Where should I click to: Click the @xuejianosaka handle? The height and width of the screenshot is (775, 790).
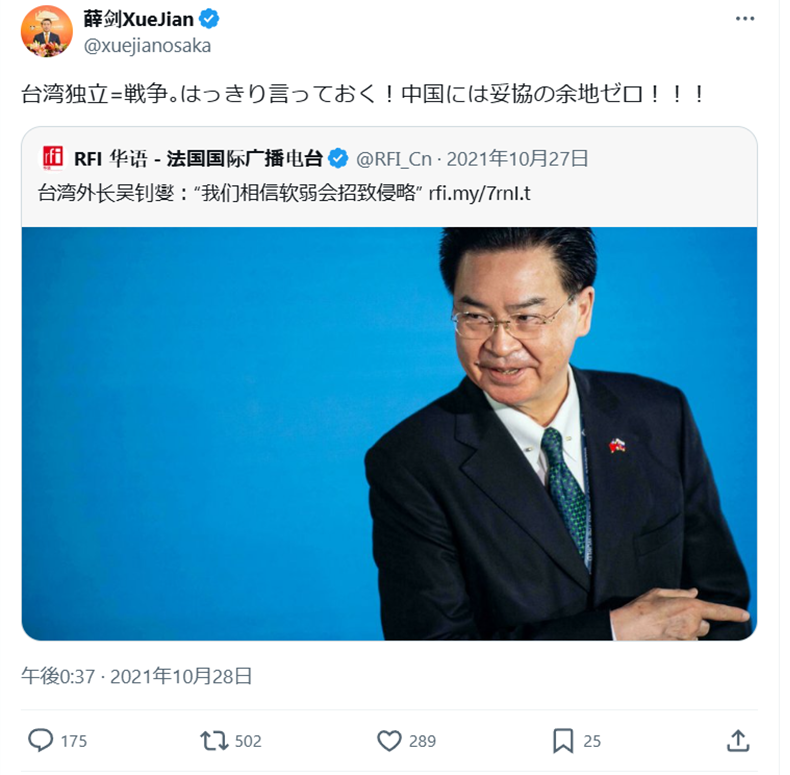point(147,46)
